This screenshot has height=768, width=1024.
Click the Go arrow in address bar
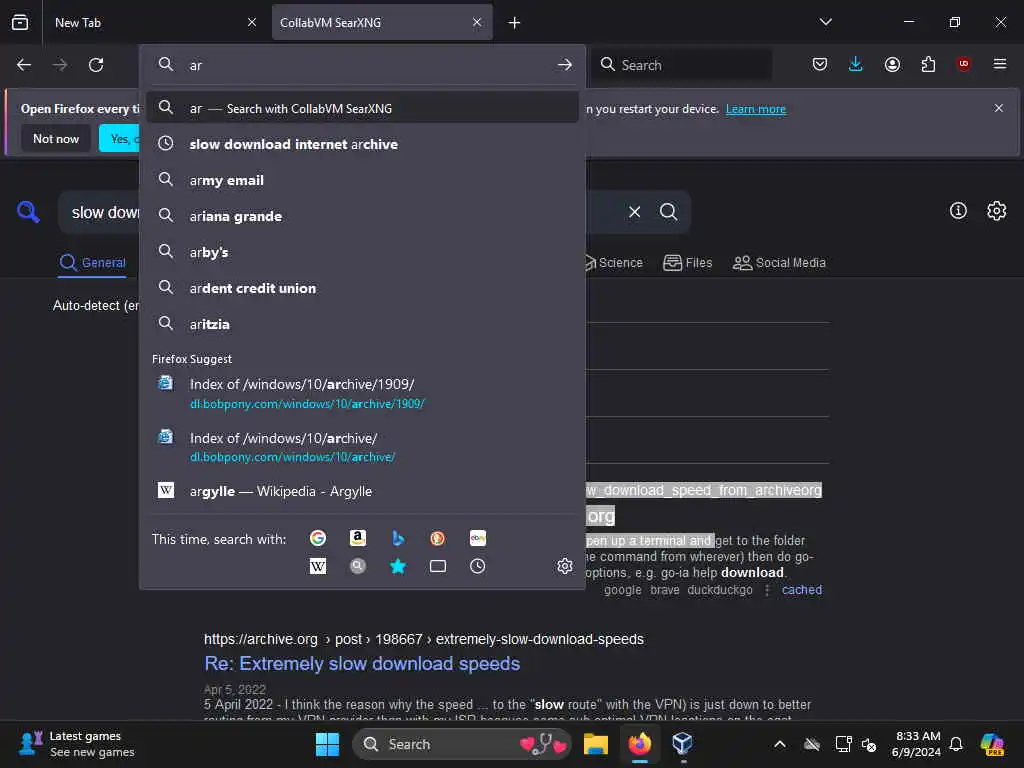(x=565, y=65)
